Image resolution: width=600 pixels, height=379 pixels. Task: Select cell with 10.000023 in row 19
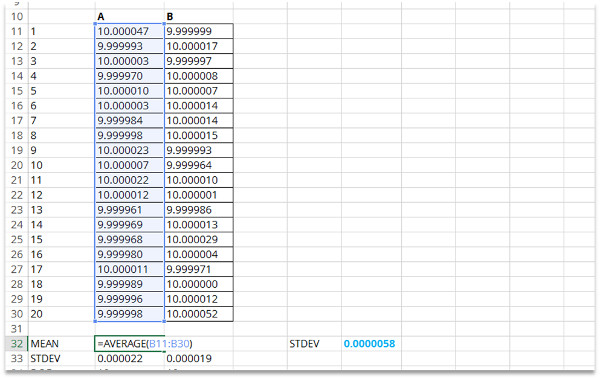click(129, 150)
